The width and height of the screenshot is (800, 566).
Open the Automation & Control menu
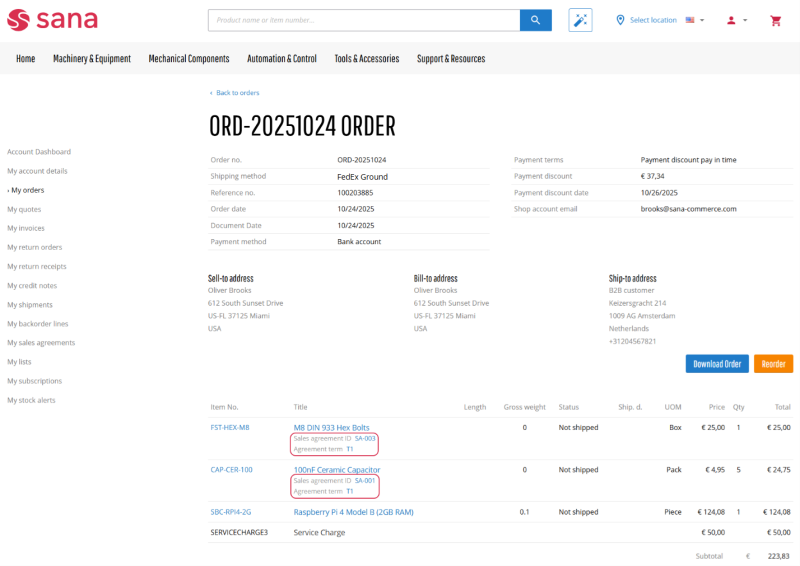pos(282,59)
